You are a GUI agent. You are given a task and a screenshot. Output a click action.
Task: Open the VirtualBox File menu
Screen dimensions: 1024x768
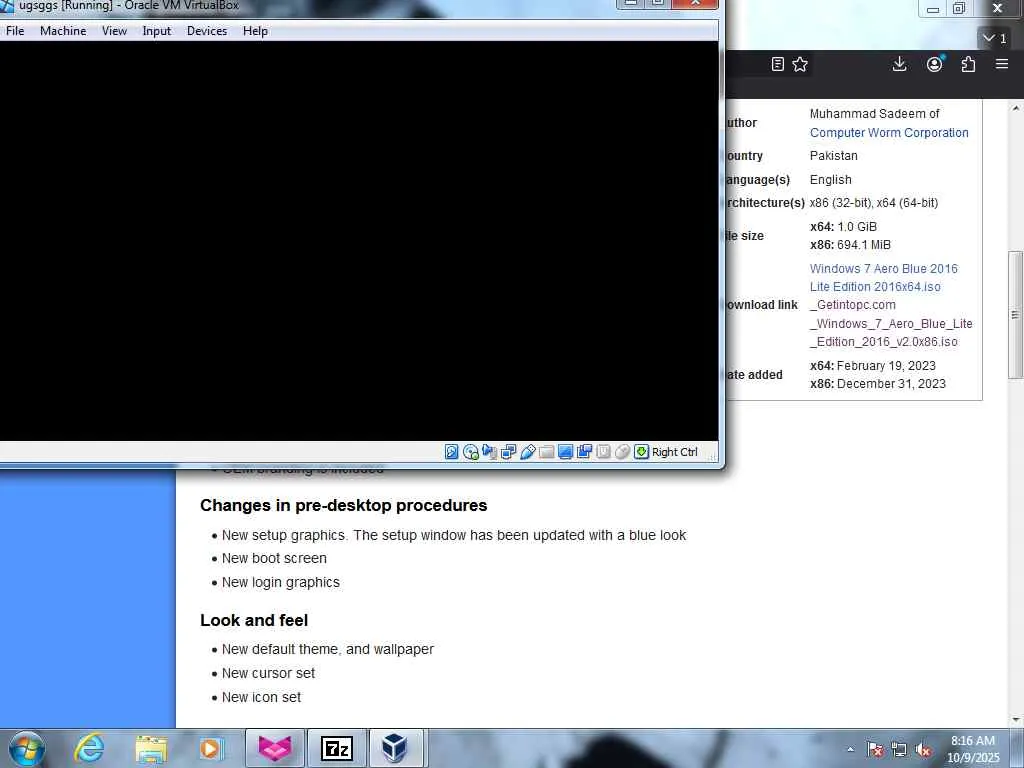coord(15,31)
